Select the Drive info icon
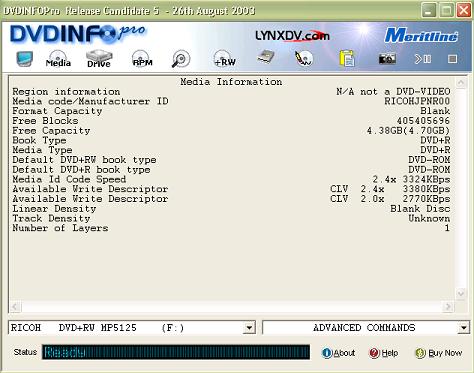Screen dimensions: 474x373 [x=99, y=59]
